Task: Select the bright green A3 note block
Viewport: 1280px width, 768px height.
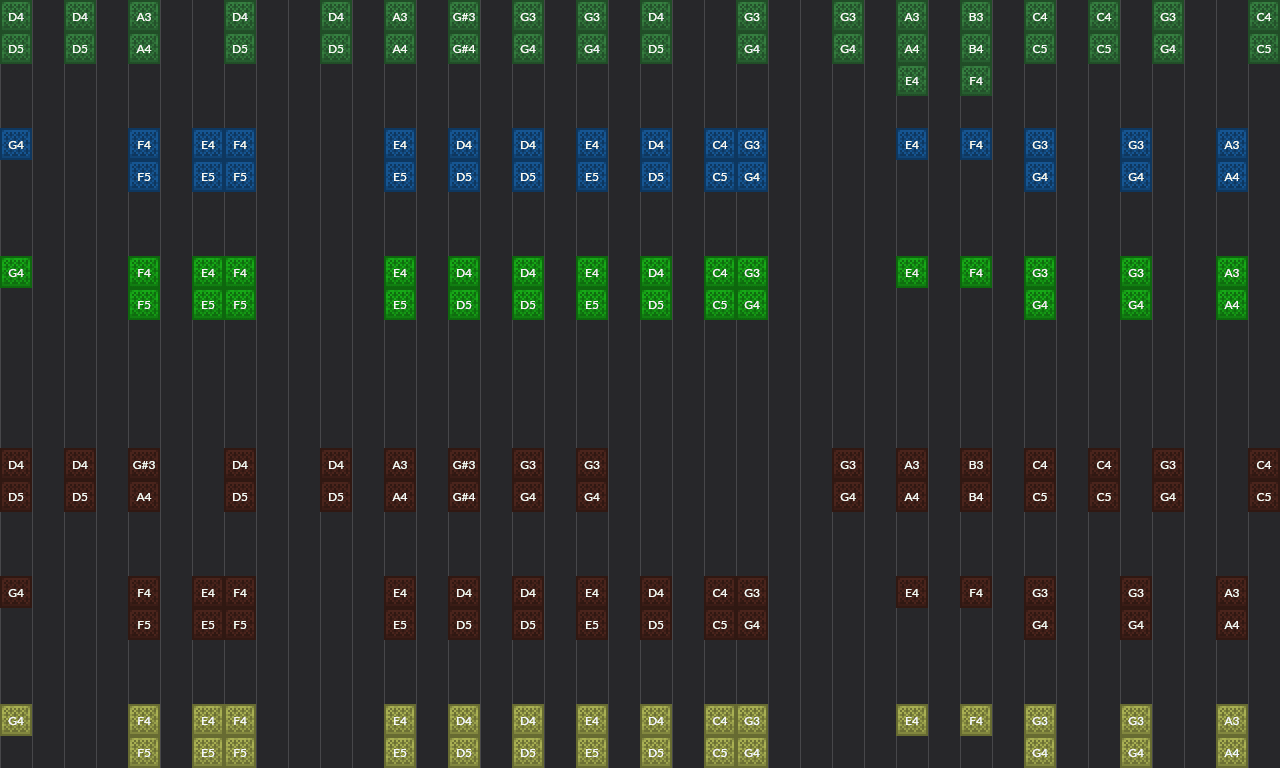Action: pyautogui.click(x=1232, y=272)
